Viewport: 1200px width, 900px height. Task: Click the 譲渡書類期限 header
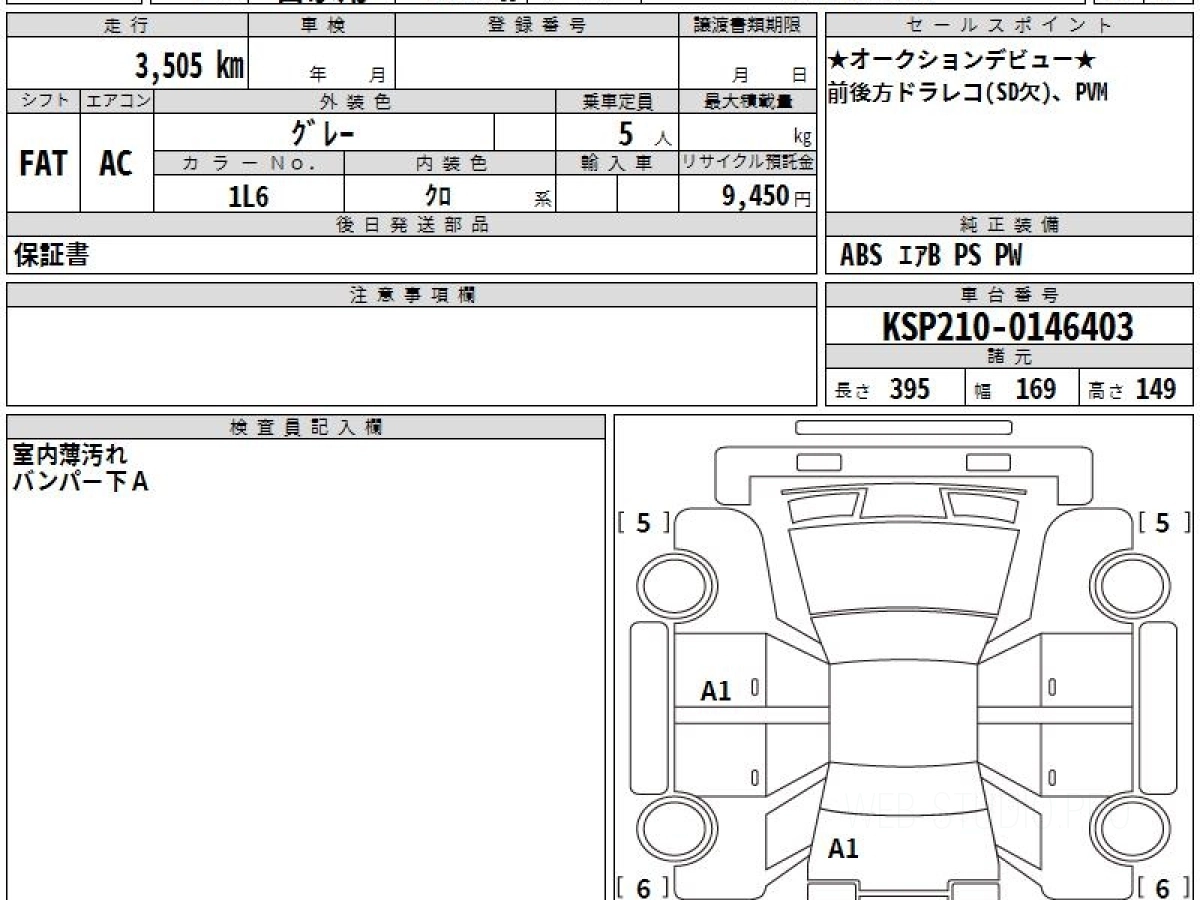click(x=747, y=26)
